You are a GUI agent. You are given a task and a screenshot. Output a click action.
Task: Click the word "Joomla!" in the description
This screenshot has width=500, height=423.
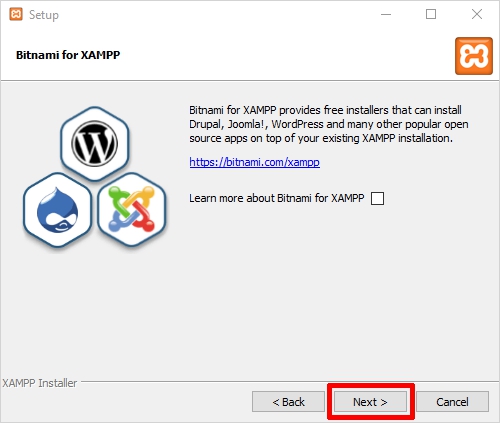coord(247,124)
